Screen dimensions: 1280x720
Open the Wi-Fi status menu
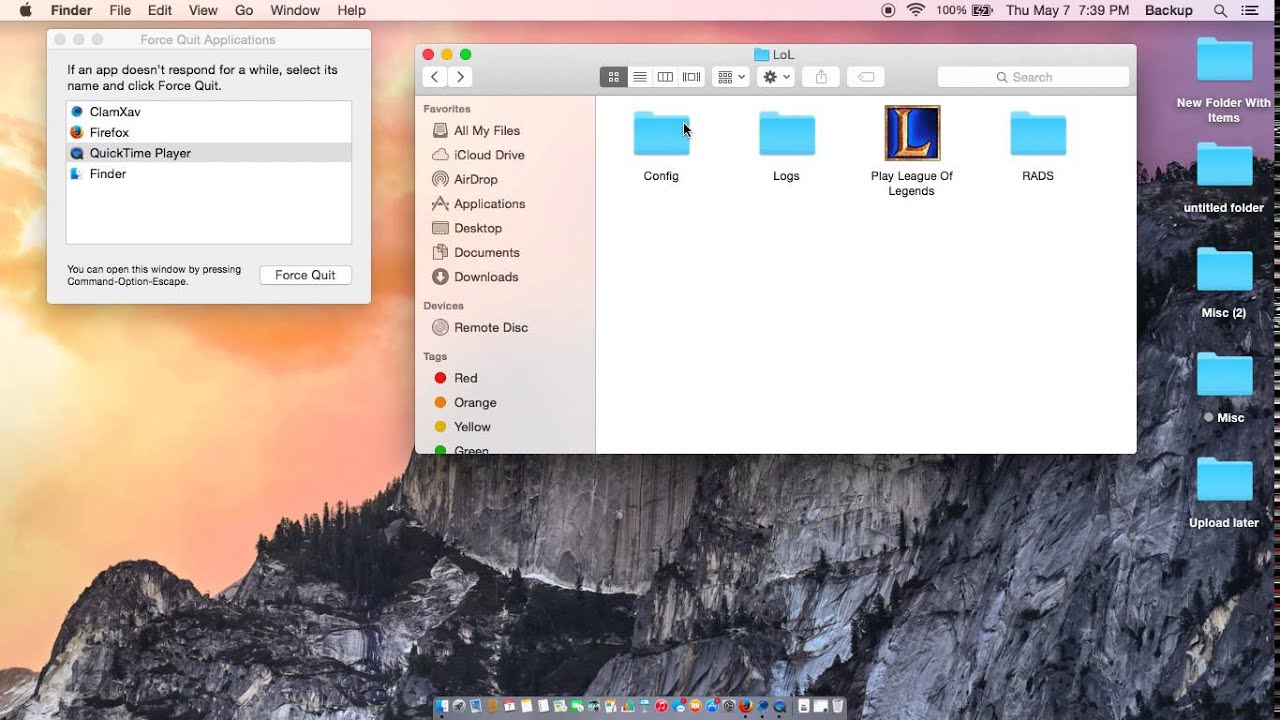pyautogui.click(x=916, y=10)
